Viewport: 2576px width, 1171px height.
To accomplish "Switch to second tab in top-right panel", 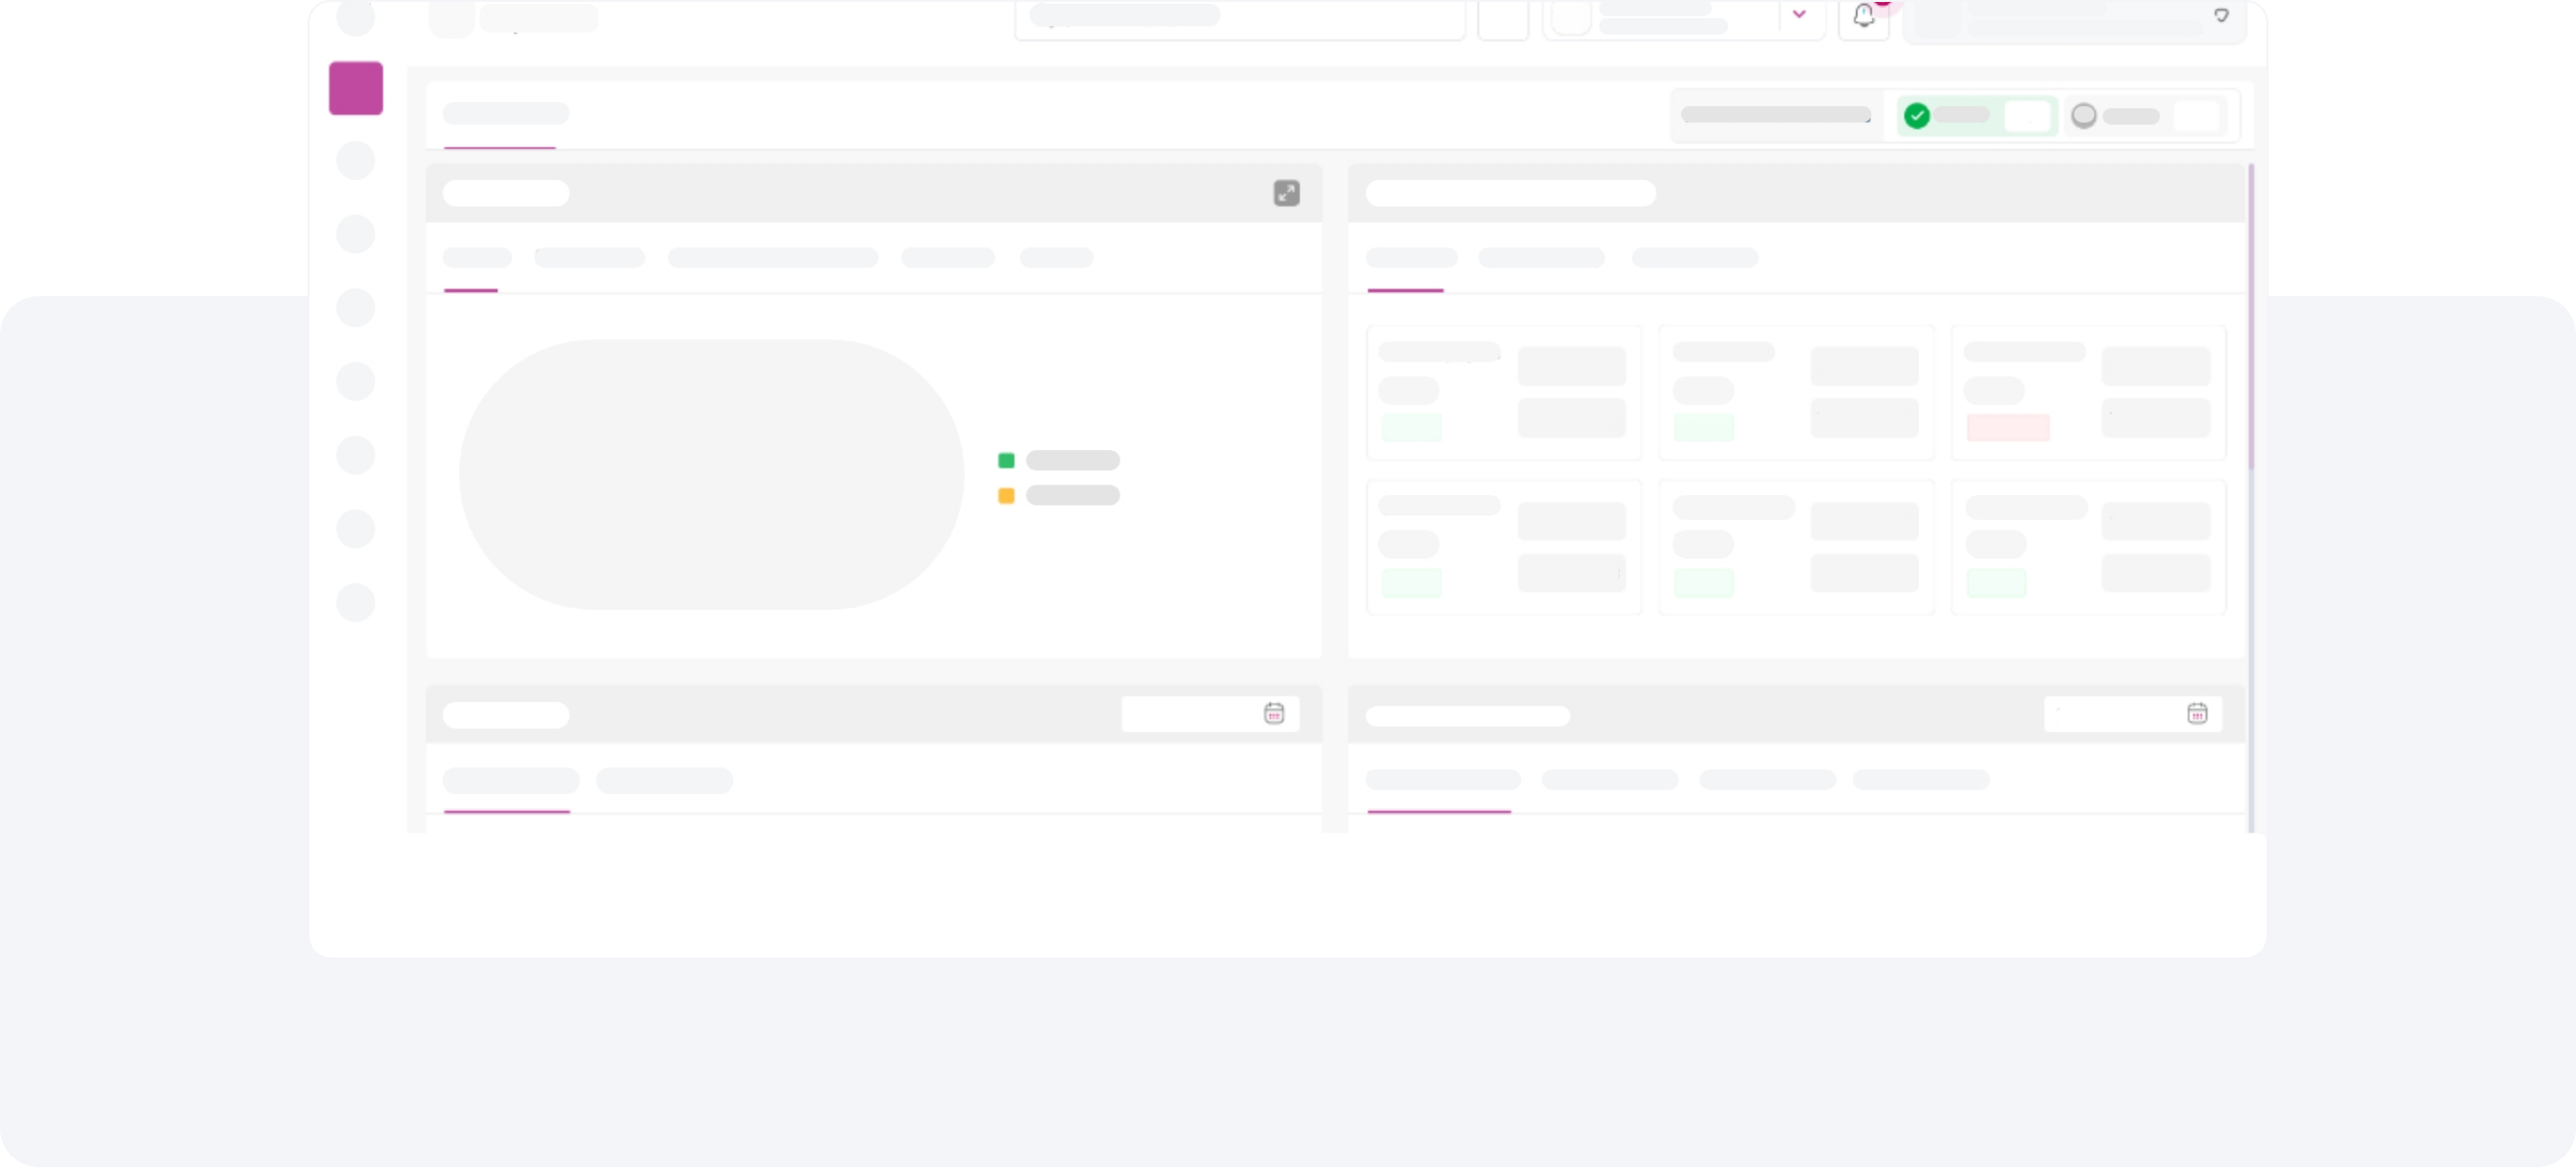I will click(x=1541, y=258).
